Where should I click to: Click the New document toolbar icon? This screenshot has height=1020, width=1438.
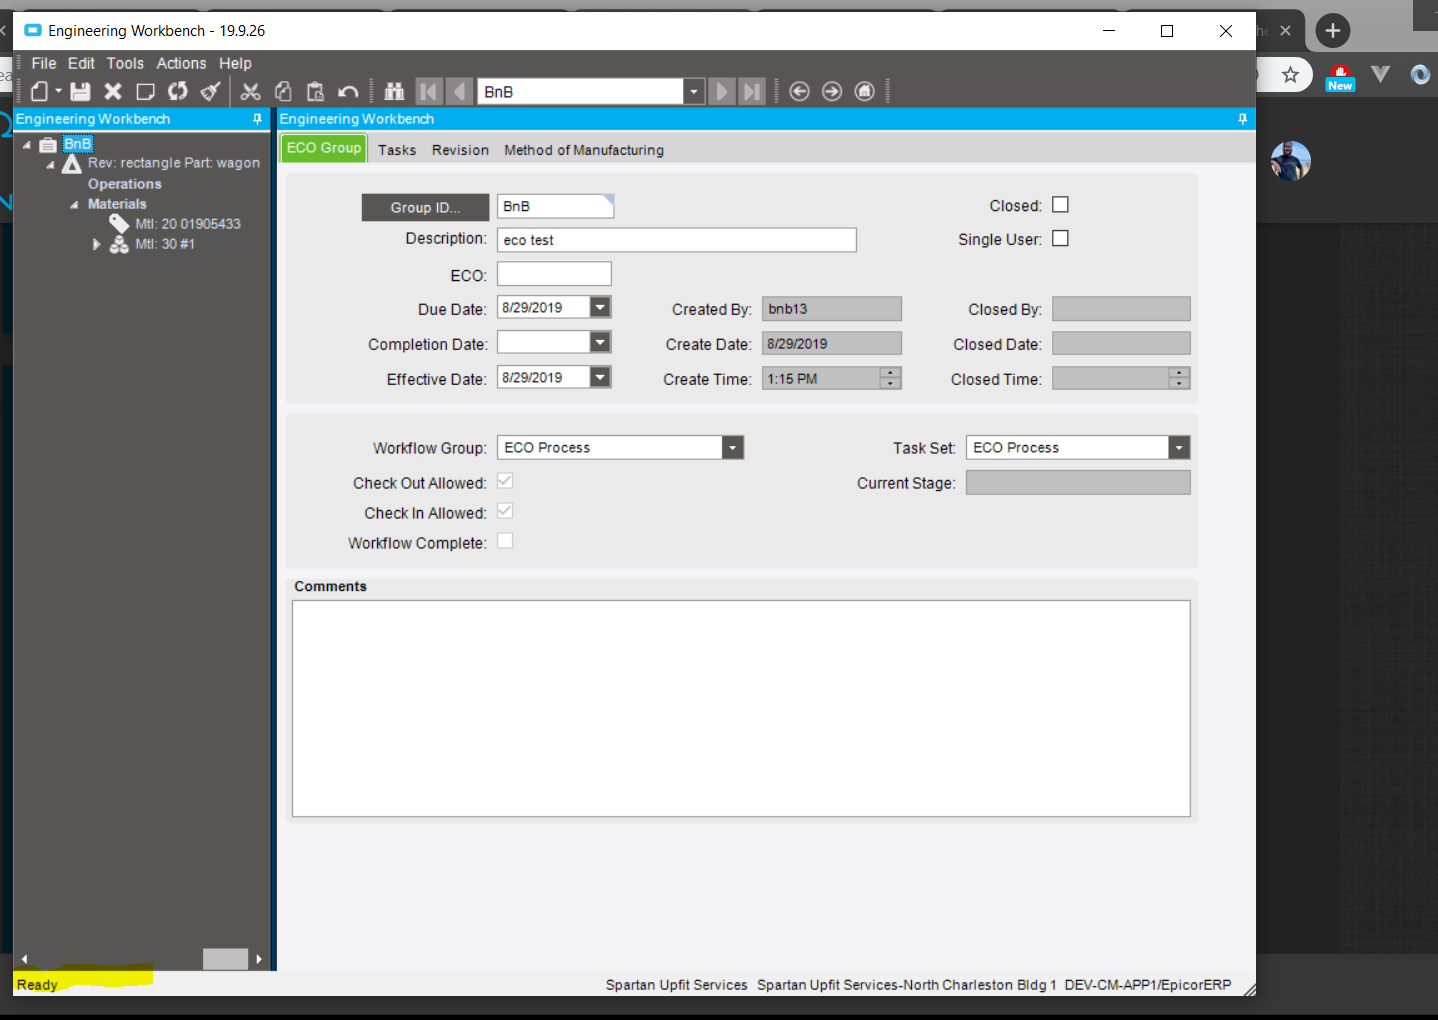tap(39, 91)
